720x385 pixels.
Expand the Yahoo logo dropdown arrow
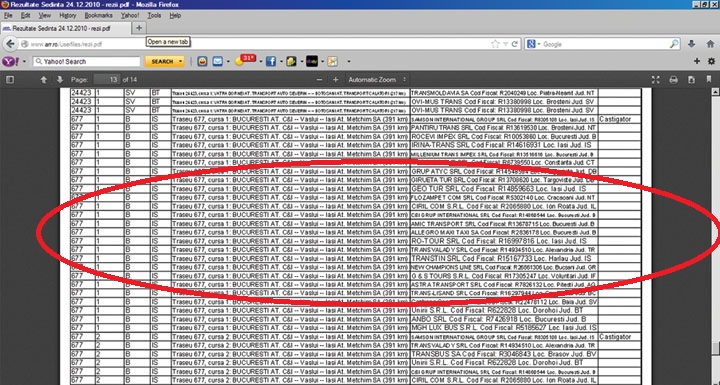pos(24,62)
